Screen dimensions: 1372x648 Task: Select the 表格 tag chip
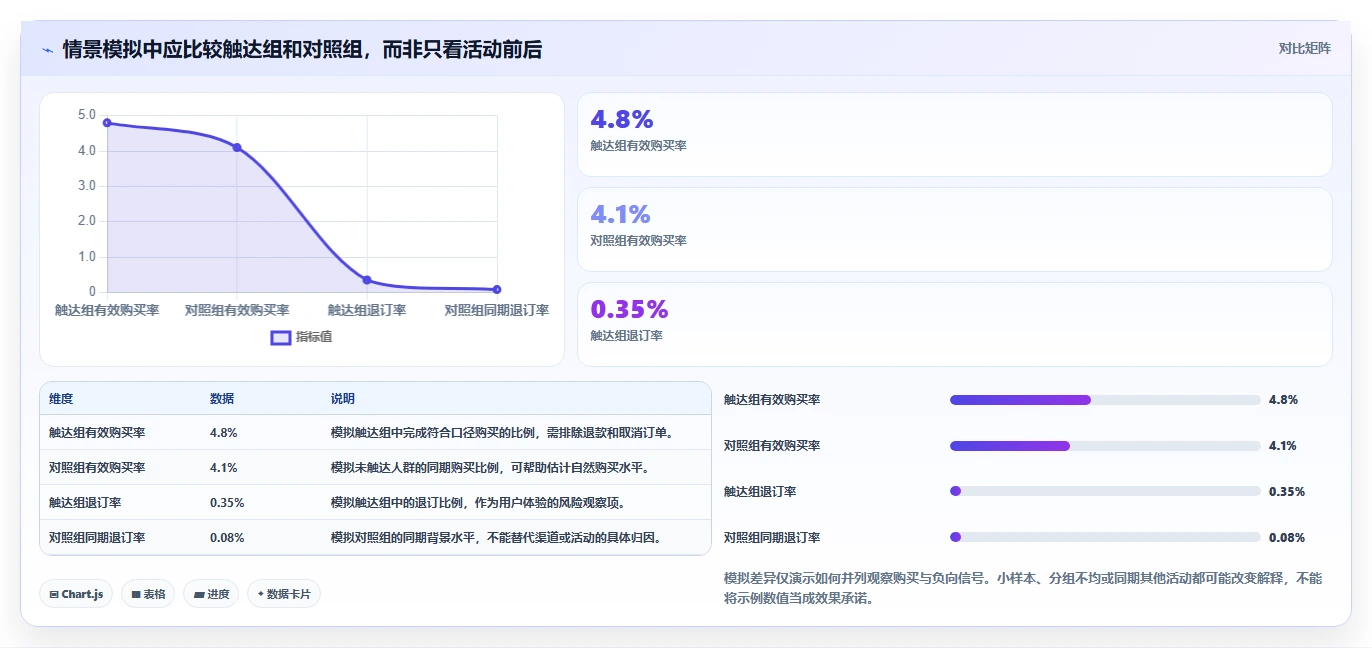point(148,594)
